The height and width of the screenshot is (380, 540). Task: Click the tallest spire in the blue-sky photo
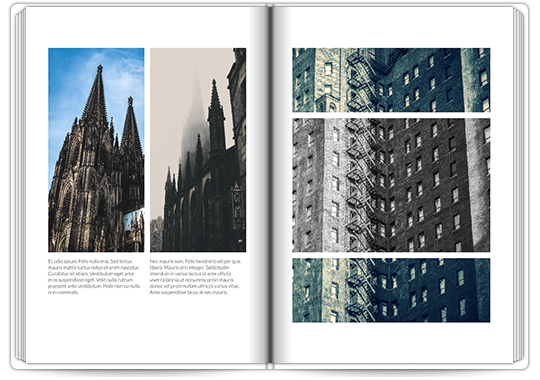[x=97, y=96]
